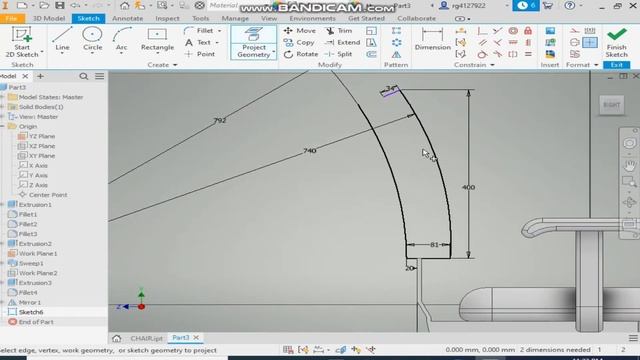Click the mirror pattern icon
640x360 pixels.
tap(396, 54)
